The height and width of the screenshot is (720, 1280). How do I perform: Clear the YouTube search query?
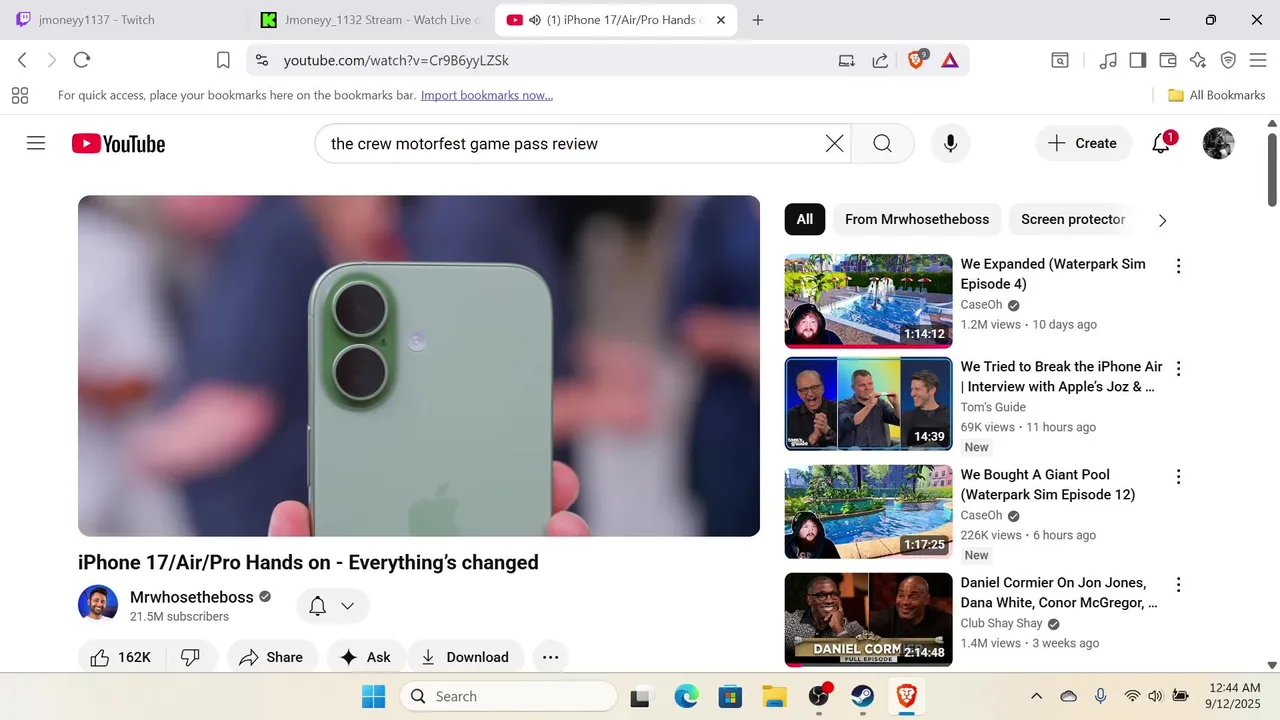(834, 143)
